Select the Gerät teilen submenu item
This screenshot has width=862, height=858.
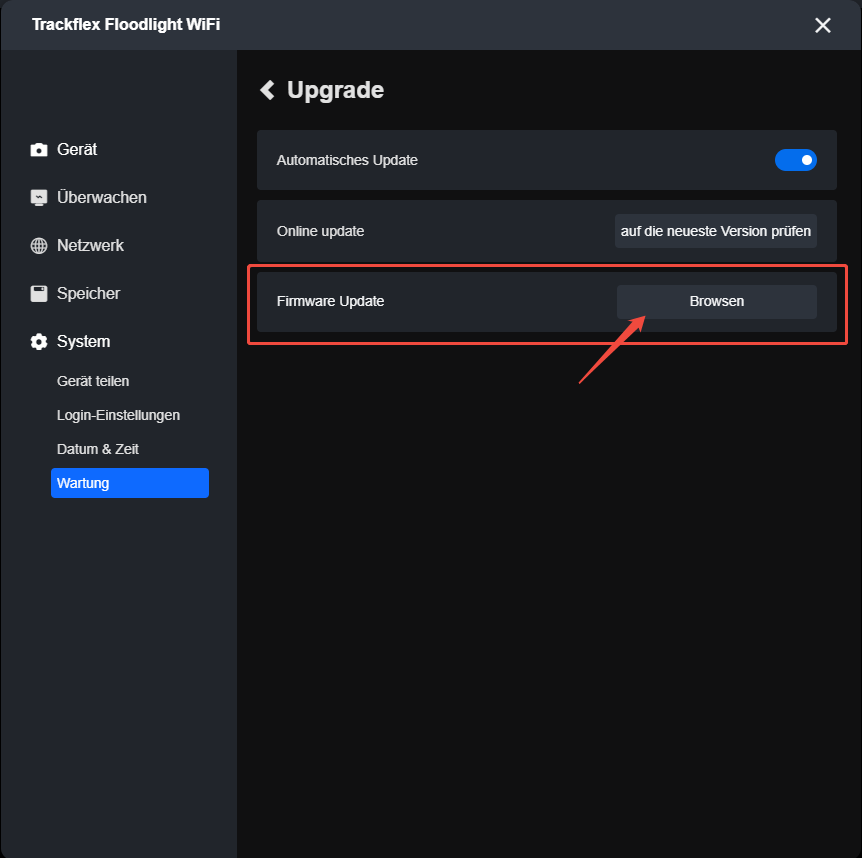click(x=93, y=381)
